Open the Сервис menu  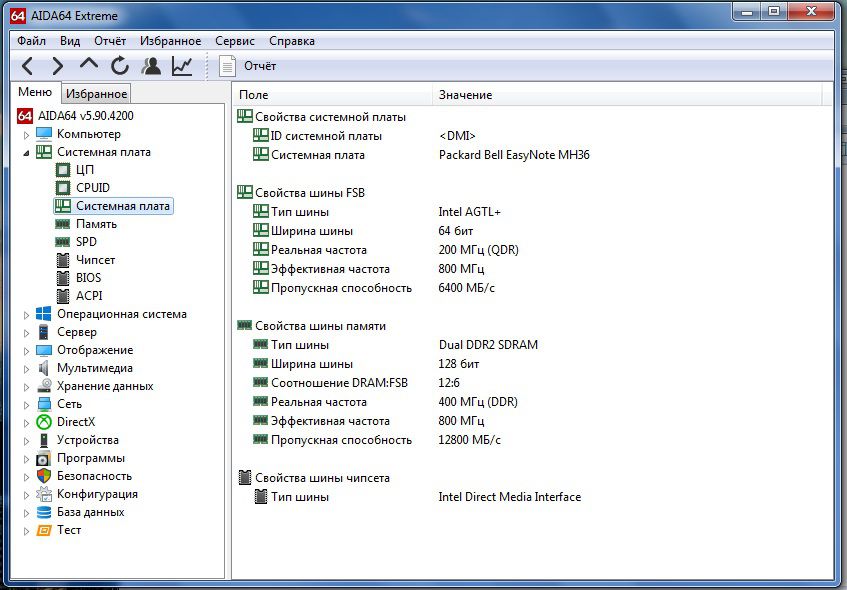(x=234, y=41)
